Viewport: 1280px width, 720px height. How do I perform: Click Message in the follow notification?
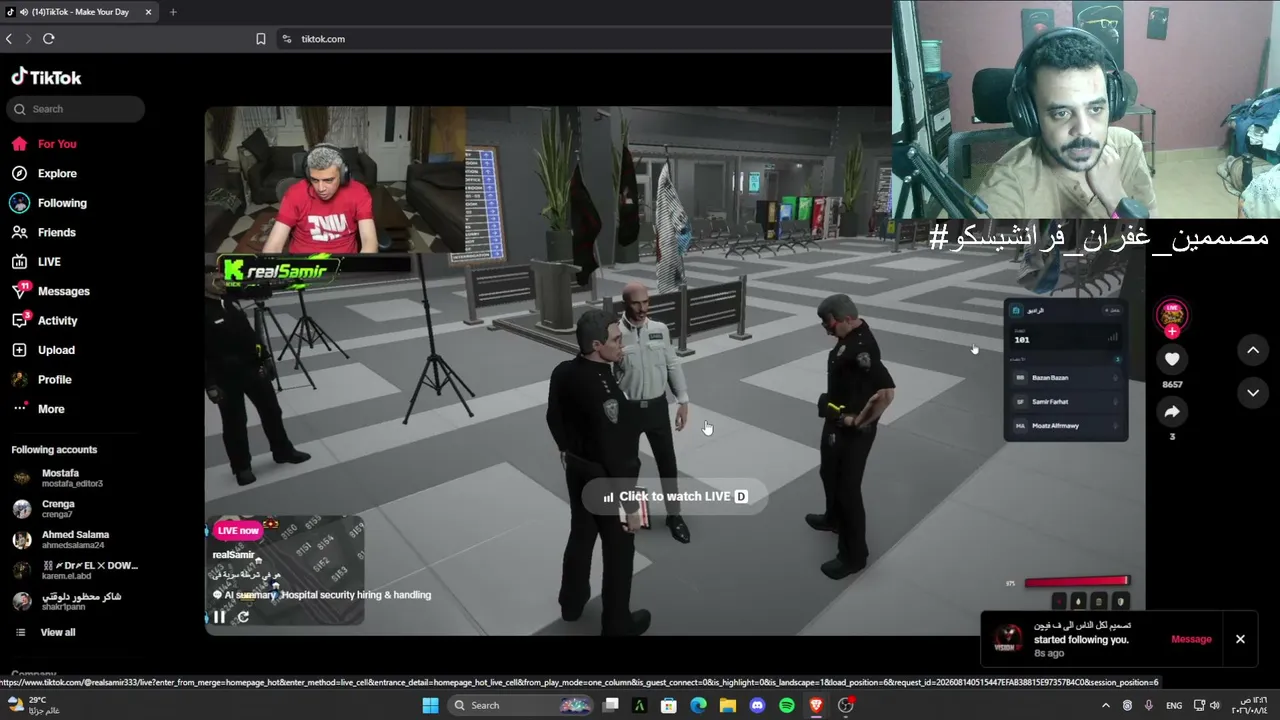(1191, 639)
